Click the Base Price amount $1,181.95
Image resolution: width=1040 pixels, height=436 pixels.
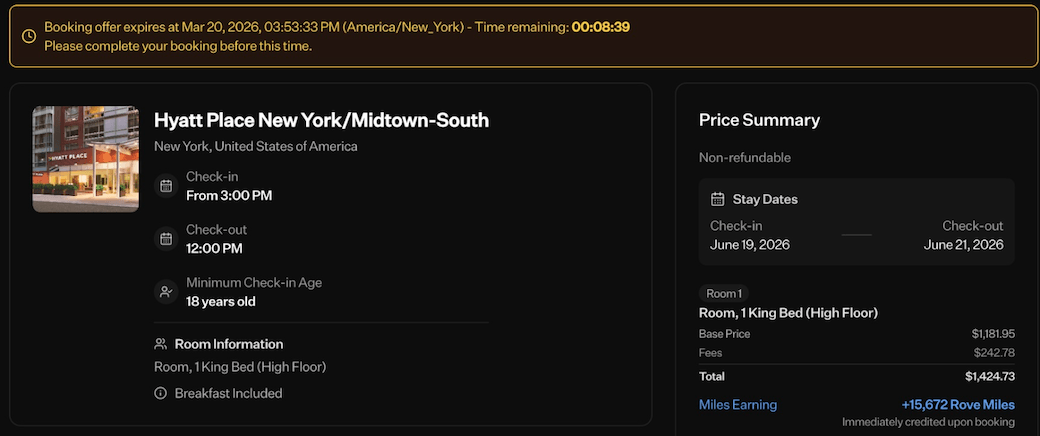pos(993,334)
